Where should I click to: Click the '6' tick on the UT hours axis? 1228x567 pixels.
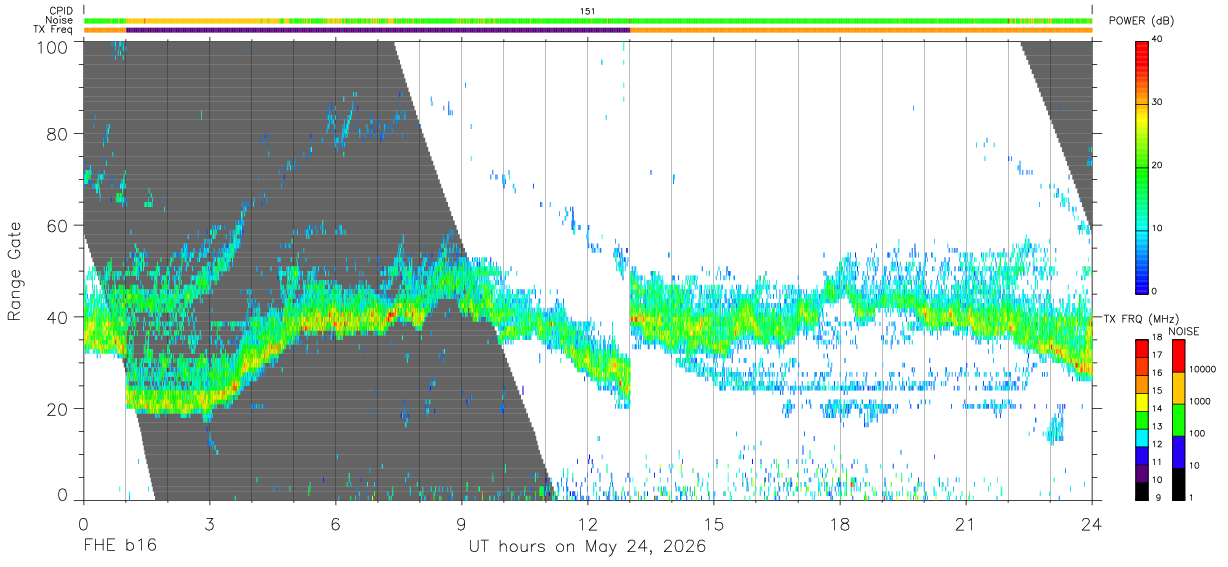coord(336,524)
